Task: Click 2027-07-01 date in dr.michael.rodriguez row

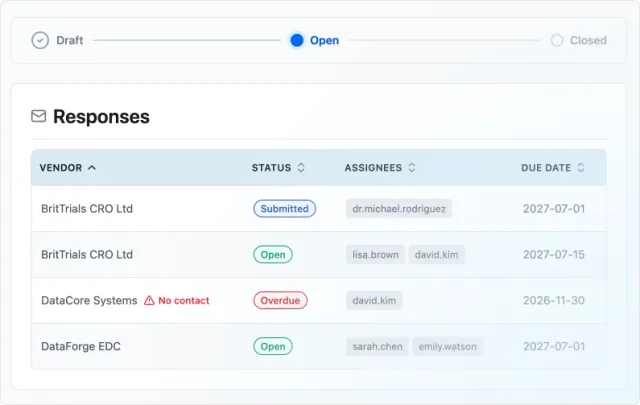Action: [x=554, y=209]
